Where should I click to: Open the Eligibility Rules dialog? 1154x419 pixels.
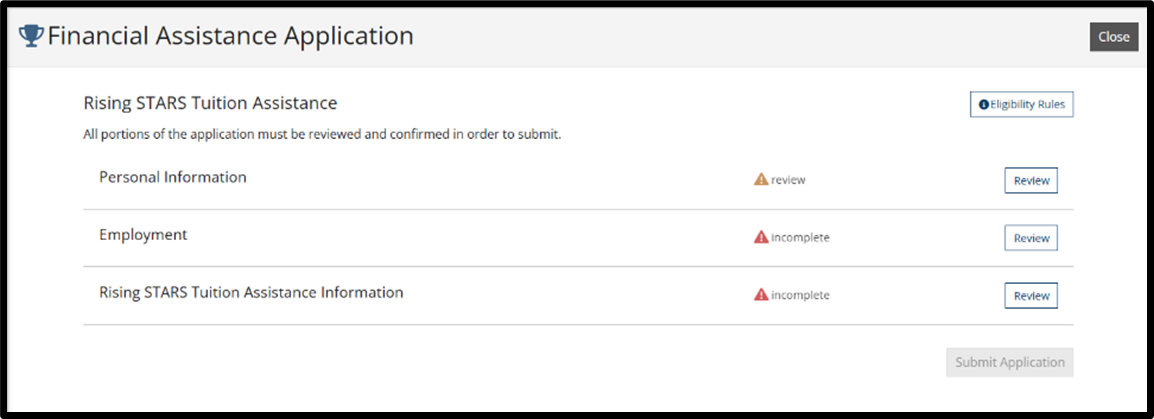click(x=1022, y=105)
